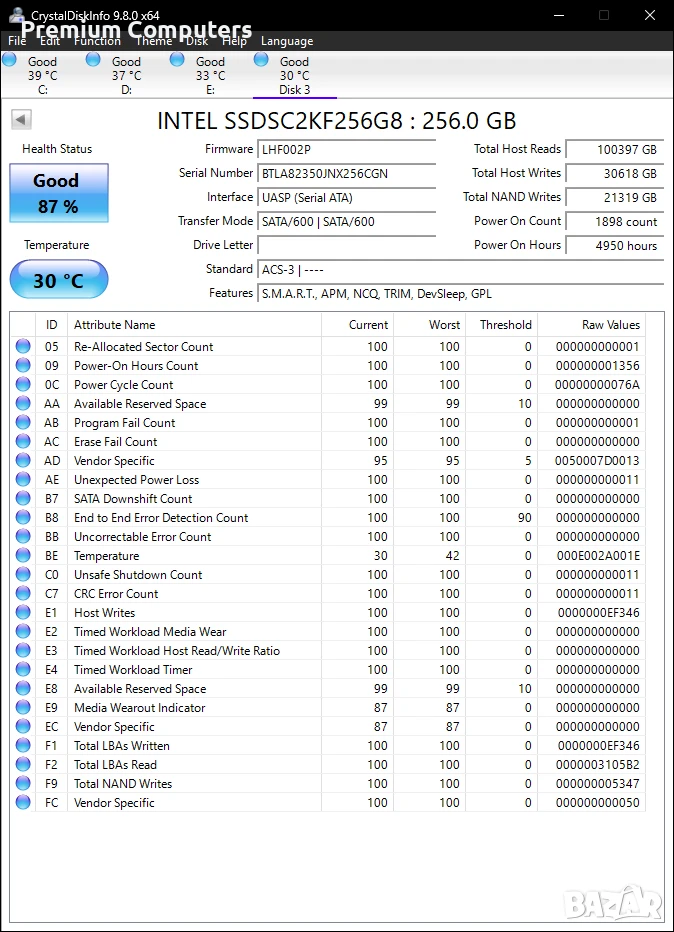Image resolution: width=674 pixels, height=932 pixels.
Task: Click status orb for AA Available Reserved Space
Action: tap(23, 403)
